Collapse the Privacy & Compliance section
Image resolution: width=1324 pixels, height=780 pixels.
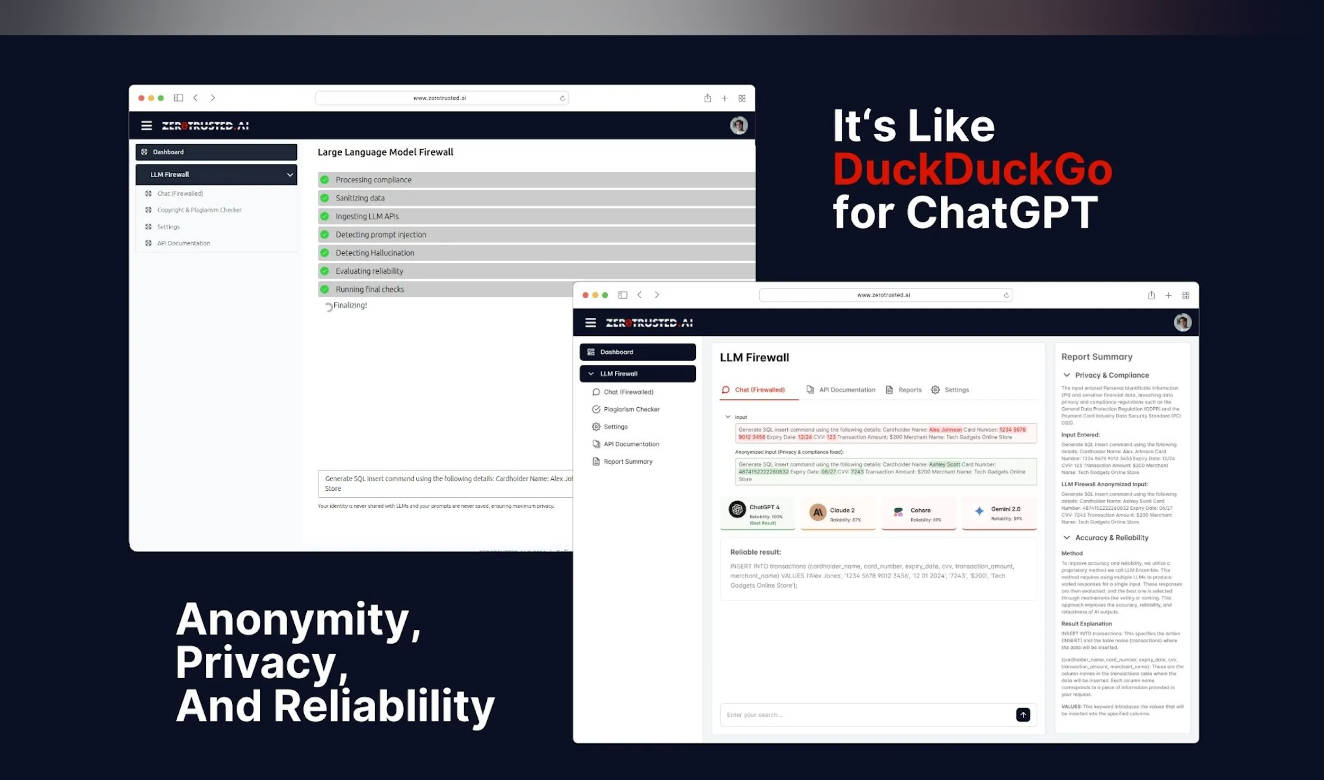tap(1067, 375)
